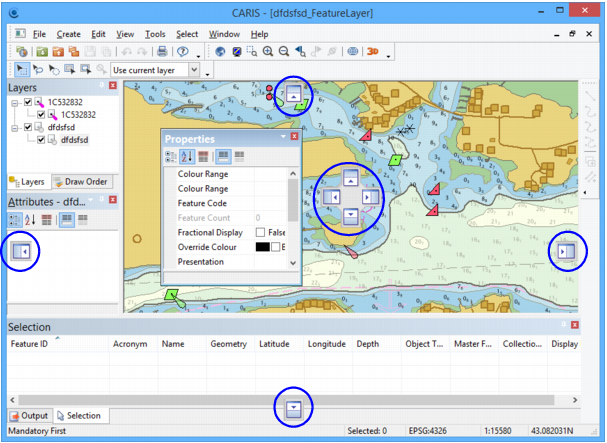This screenshot has height=443, width=607.
Task: Collapse the 1C532832 layer tree node
Action: (x=14, y=102)
